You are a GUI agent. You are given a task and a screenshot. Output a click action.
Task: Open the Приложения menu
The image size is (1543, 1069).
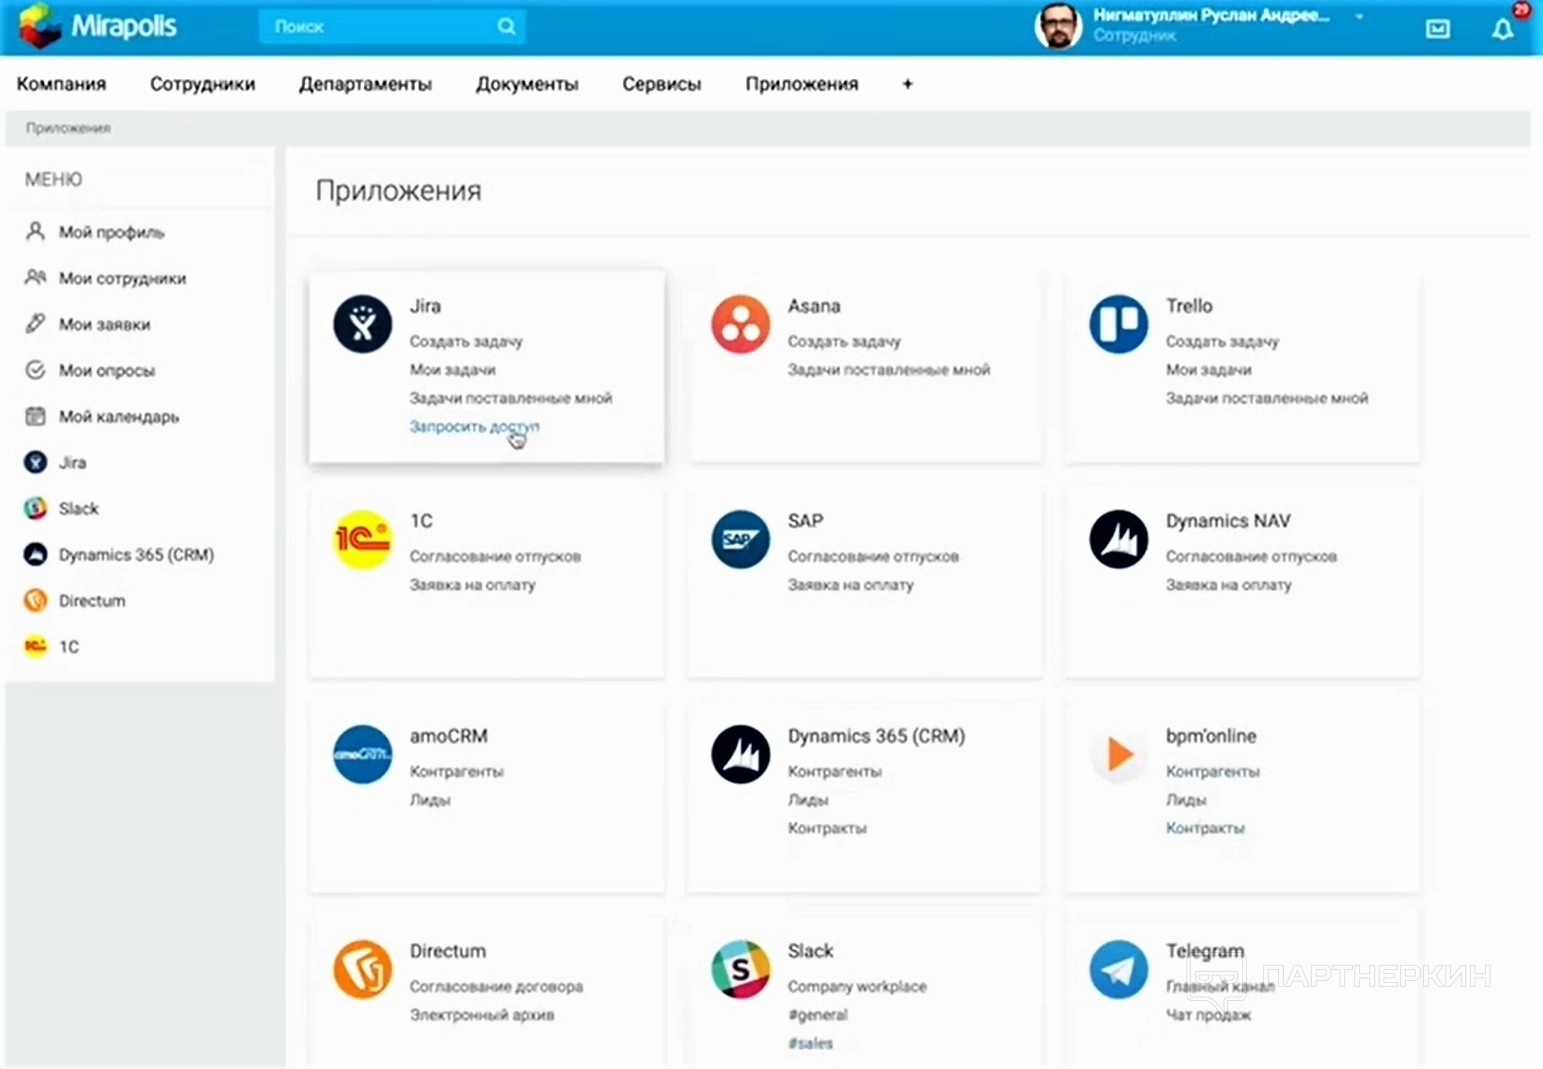coord(802,84)
